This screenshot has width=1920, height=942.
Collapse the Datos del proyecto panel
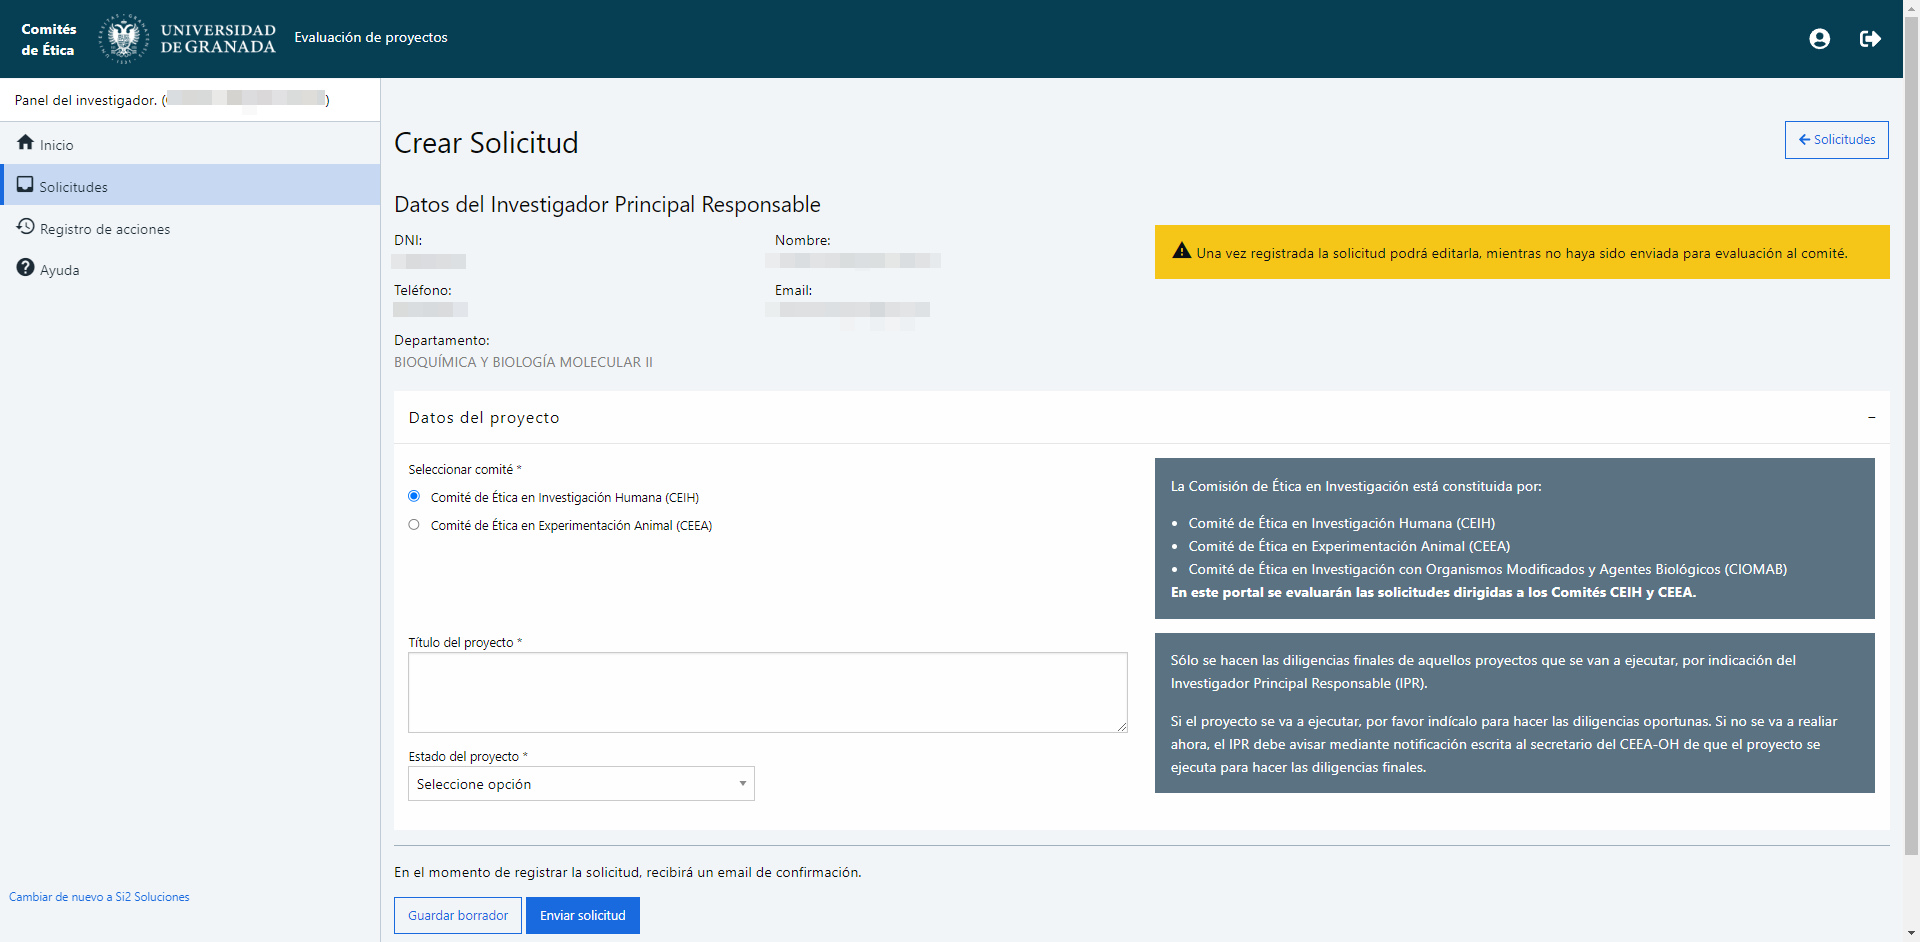pyautogui.click(x=1871, y=418)
